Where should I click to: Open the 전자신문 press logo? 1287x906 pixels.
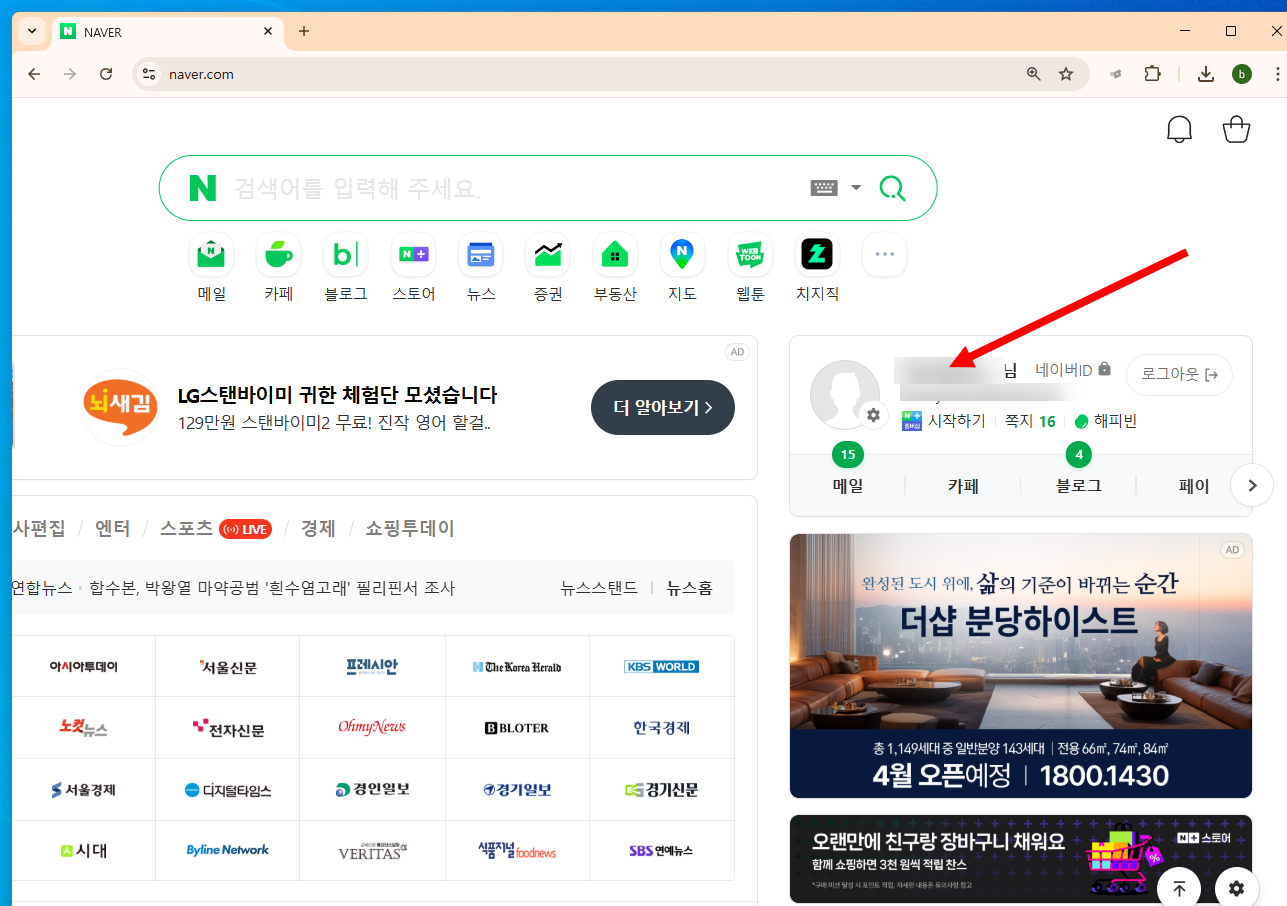[x=228, y=728]
